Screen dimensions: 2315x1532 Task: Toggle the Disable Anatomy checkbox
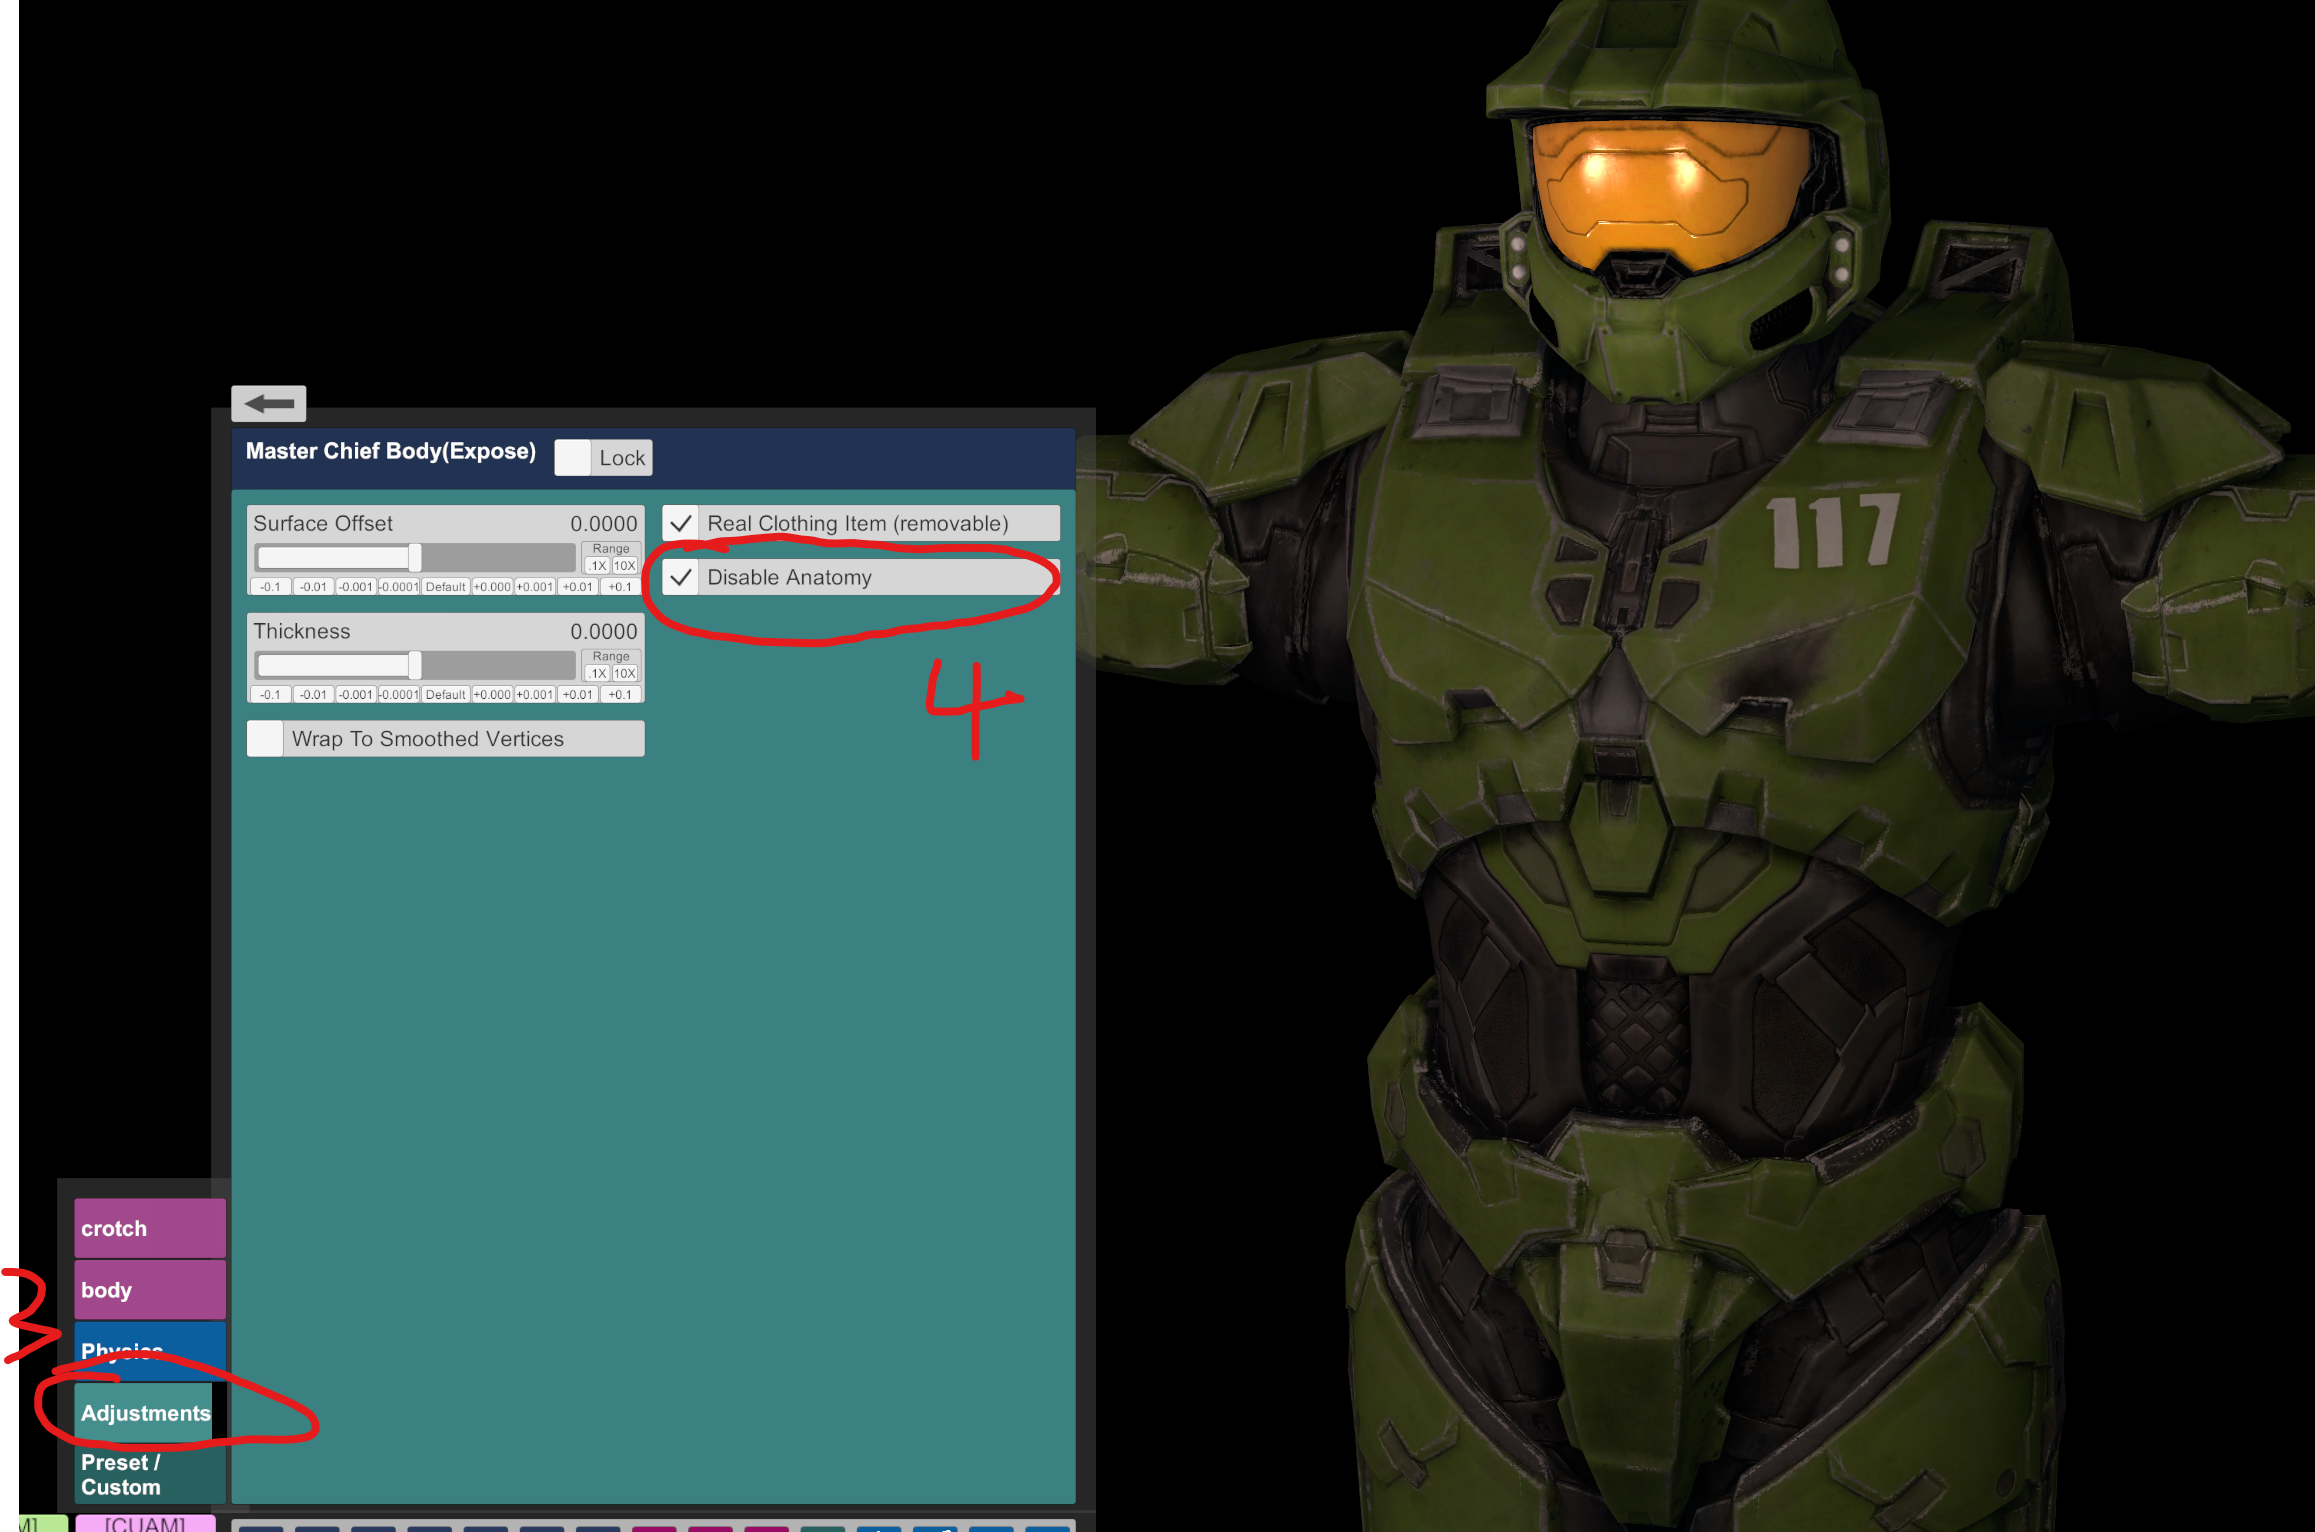point(681,577)
